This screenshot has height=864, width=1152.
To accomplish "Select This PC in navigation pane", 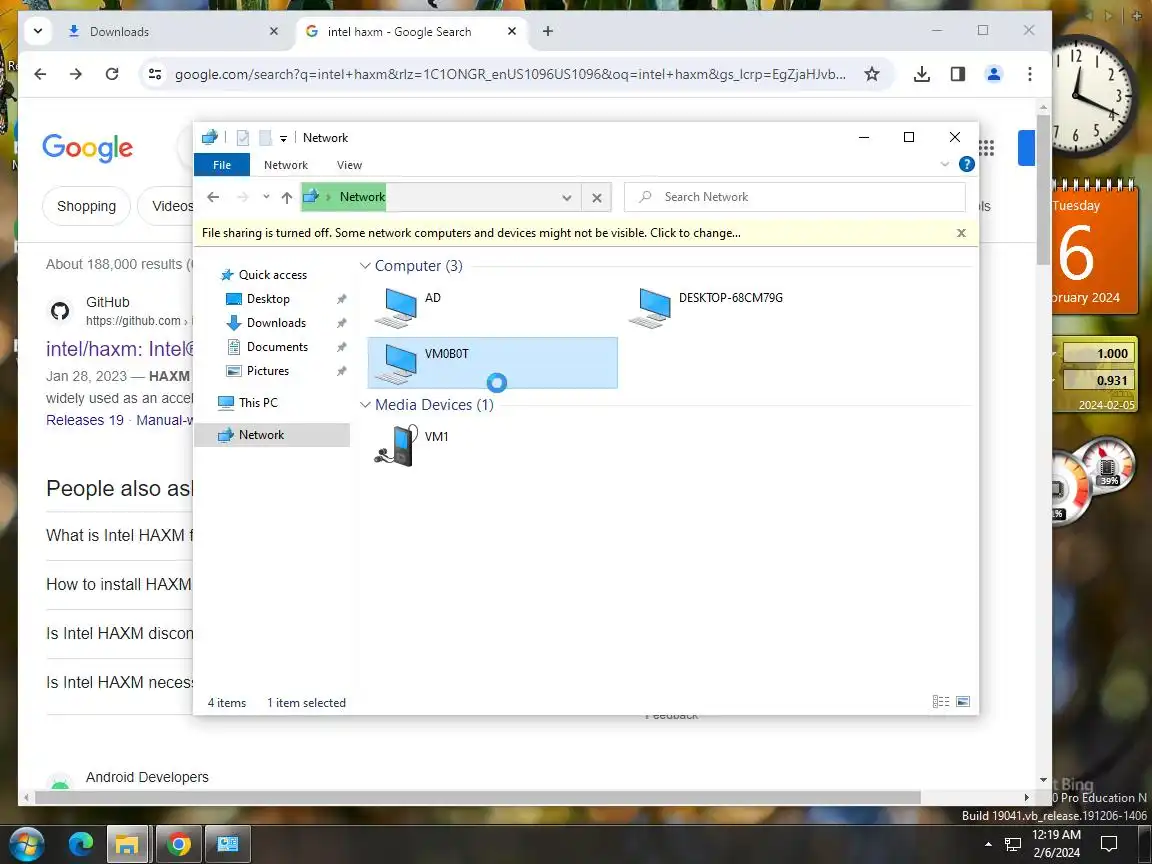I will pos(258,403).
